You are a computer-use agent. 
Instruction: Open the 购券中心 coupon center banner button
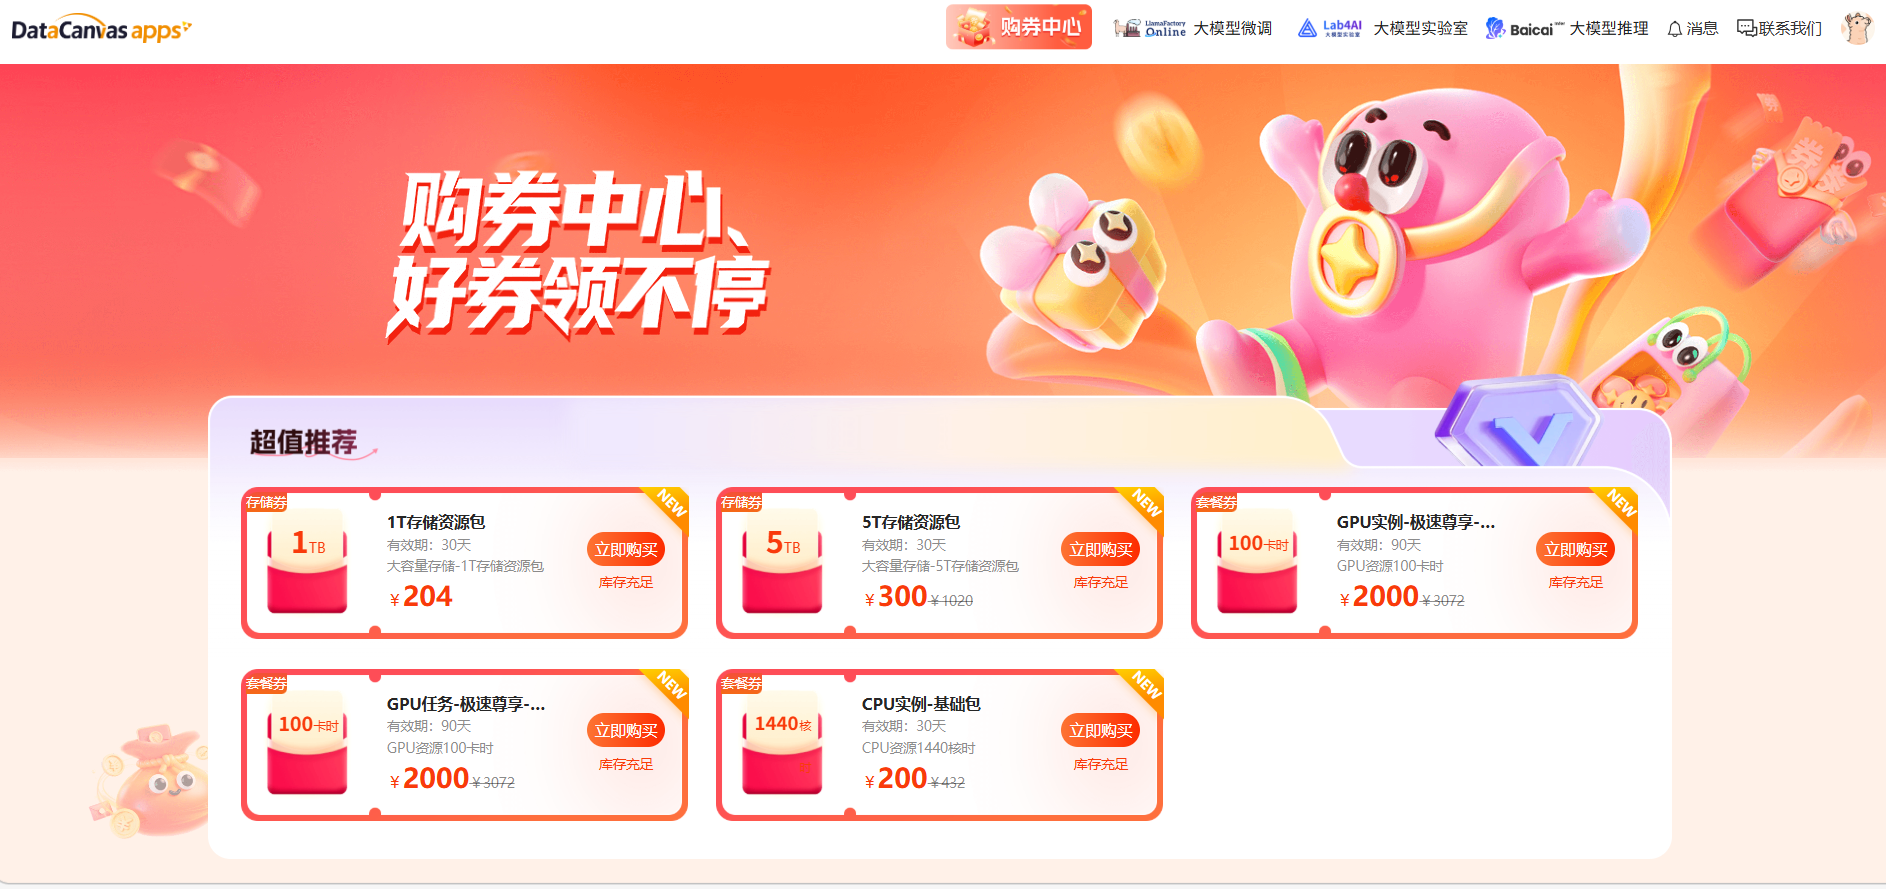coord(1018,27)
